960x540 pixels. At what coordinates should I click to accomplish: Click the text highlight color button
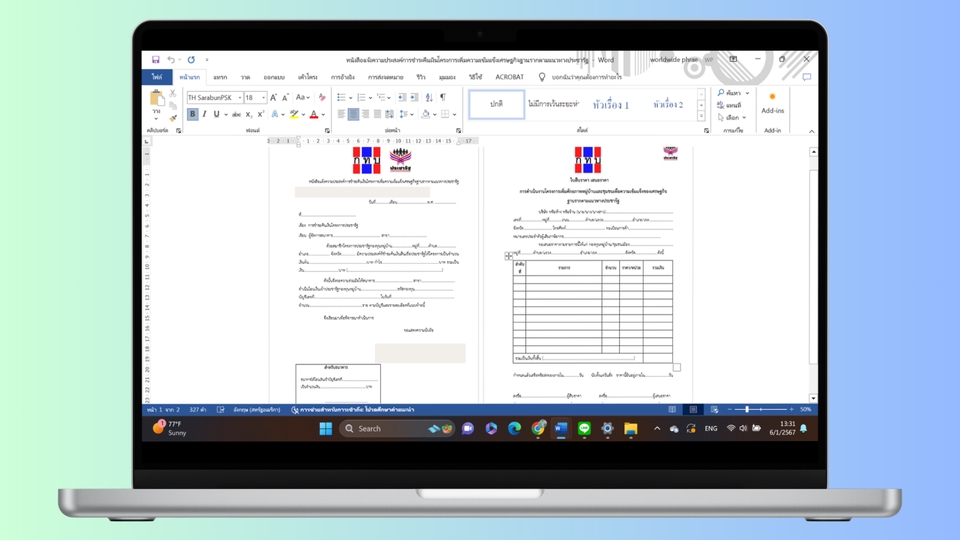(294, 114)
